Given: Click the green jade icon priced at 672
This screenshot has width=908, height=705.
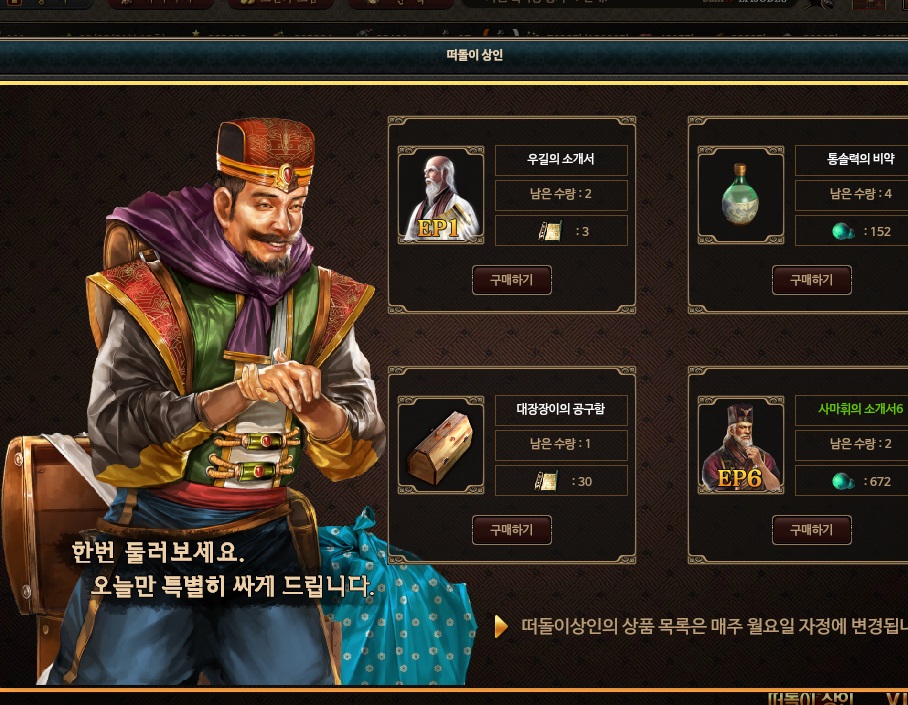Looking at the screenshot, I should (843, 481).
